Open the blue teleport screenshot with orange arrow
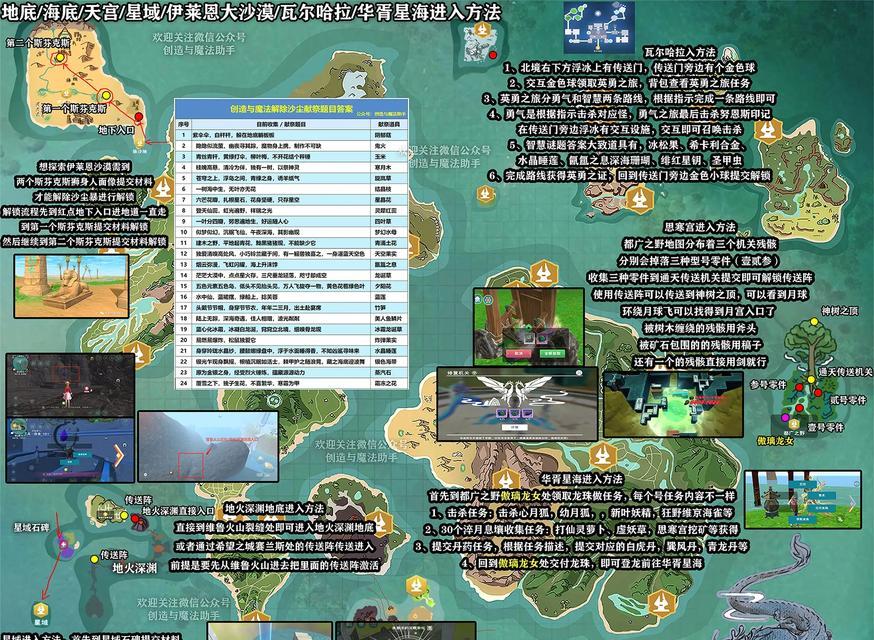 pos(70,450)
